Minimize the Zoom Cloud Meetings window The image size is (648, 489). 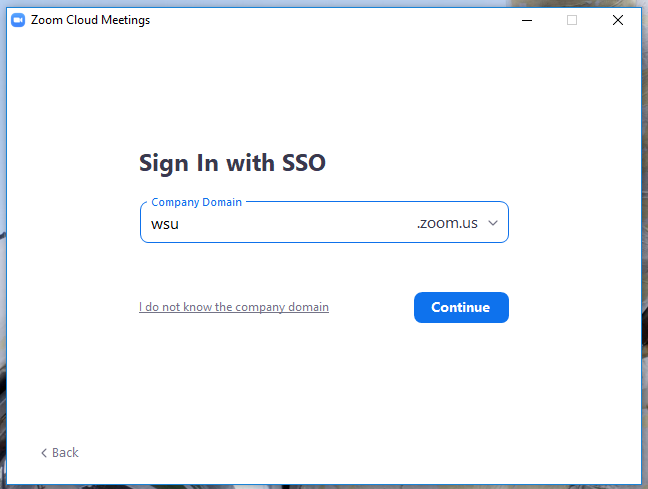(527, 20)
